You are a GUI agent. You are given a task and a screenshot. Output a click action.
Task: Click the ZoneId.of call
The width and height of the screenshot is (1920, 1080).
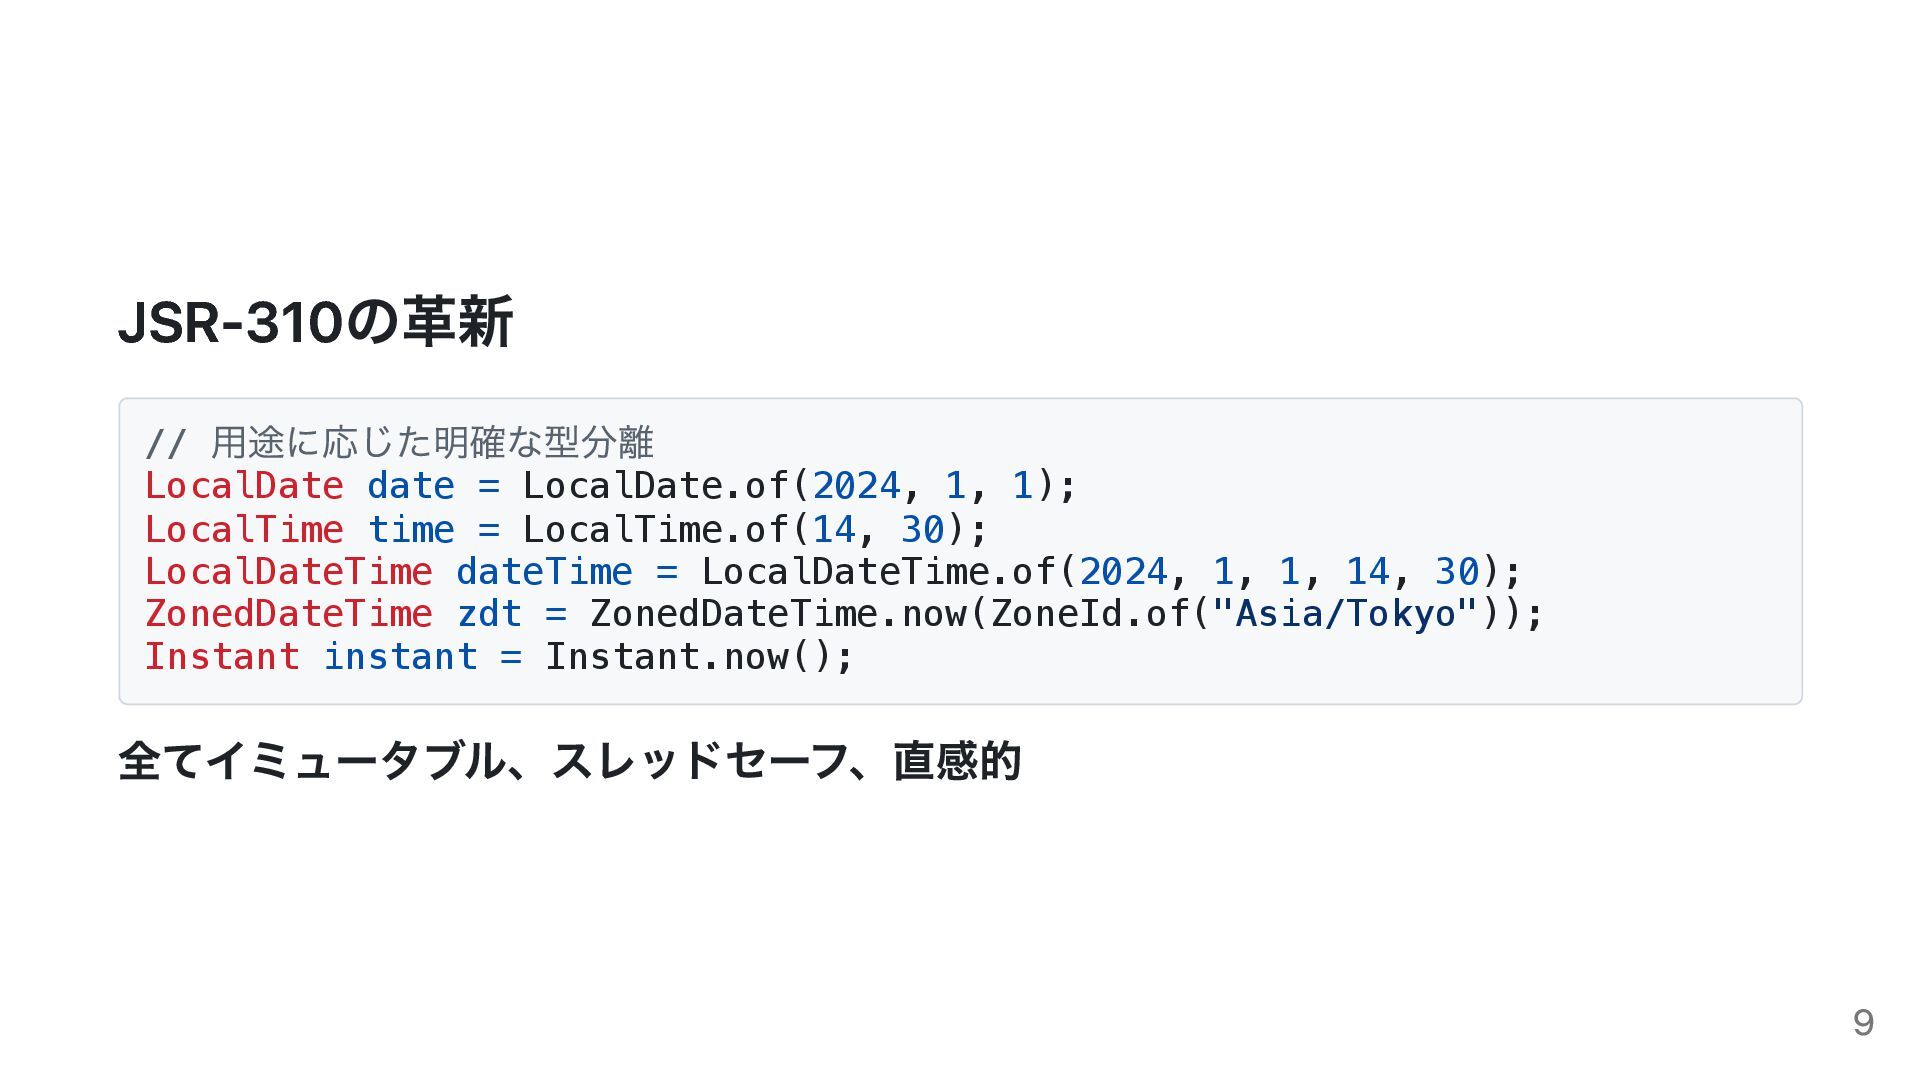pos(1089,614)
